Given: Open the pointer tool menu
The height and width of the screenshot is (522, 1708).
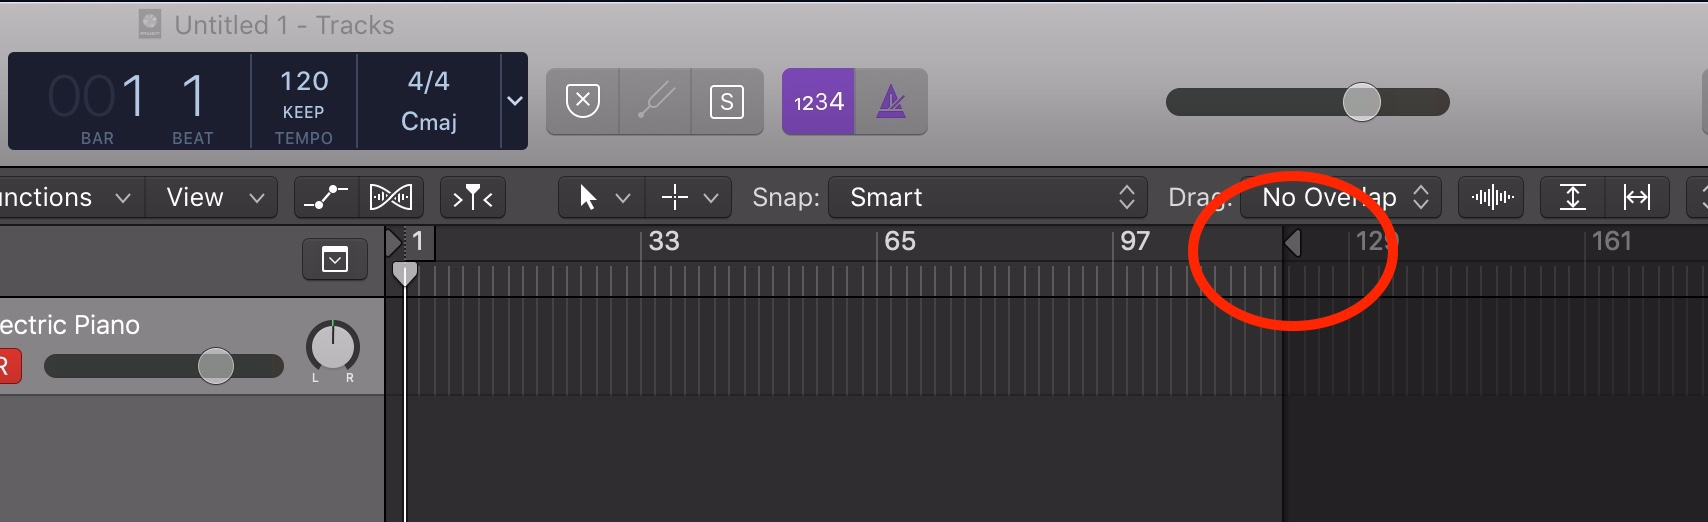Looking at the screenshot, I should (602, 197).
